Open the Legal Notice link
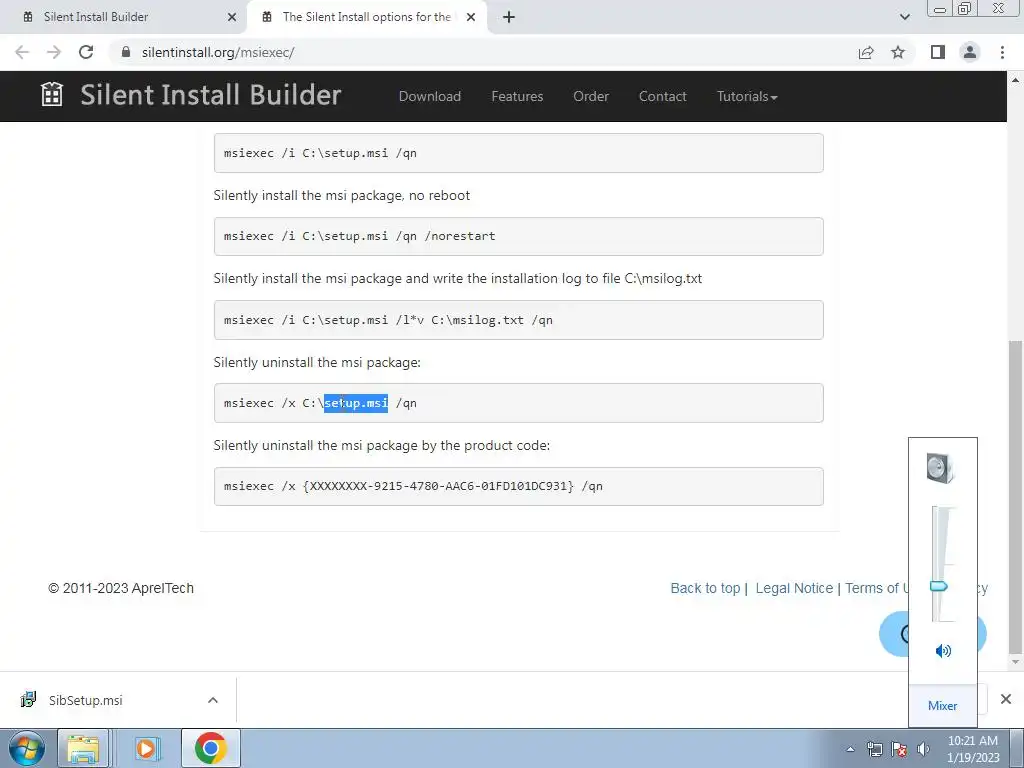 pos(794,588)
